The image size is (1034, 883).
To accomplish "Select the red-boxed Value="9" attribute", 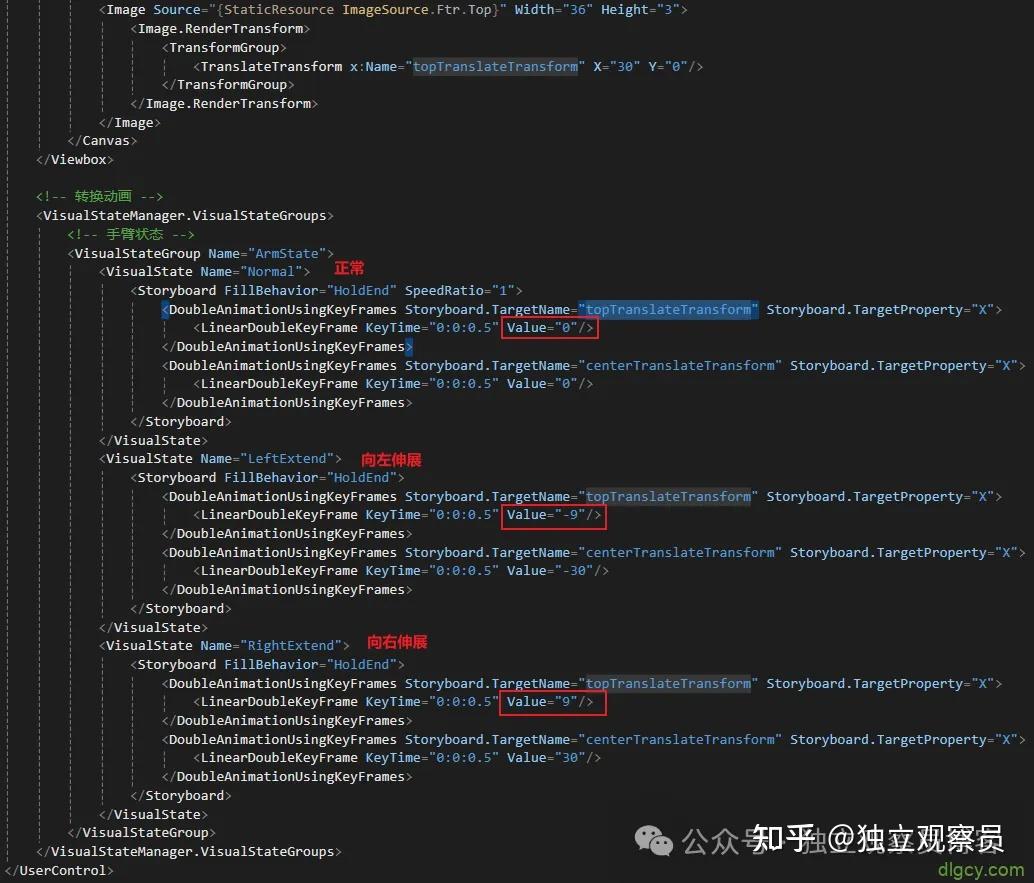I will tap(550, 701).
